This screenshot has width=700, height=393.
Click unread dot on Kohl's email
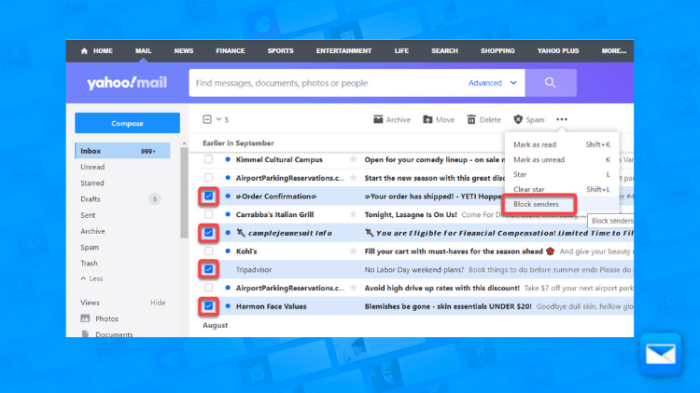click(228, 251)
